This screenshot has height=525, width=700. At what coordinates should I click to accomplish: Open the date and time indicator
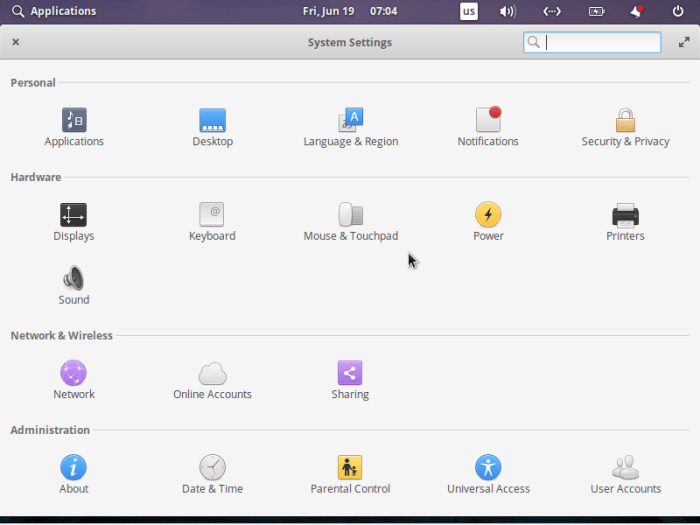click(350, 11)
